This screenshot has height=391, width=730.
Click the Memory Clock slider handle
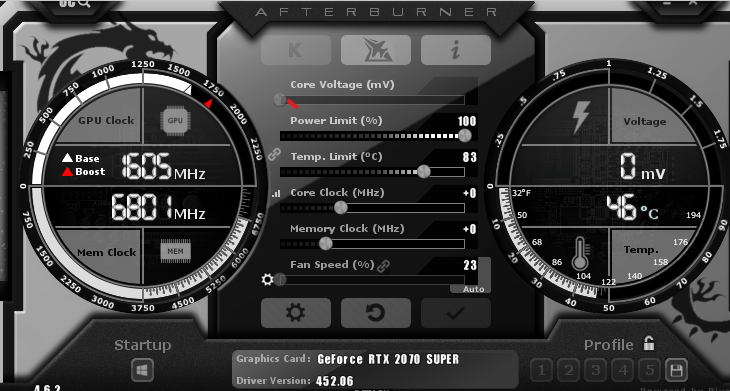click(325, 243)
